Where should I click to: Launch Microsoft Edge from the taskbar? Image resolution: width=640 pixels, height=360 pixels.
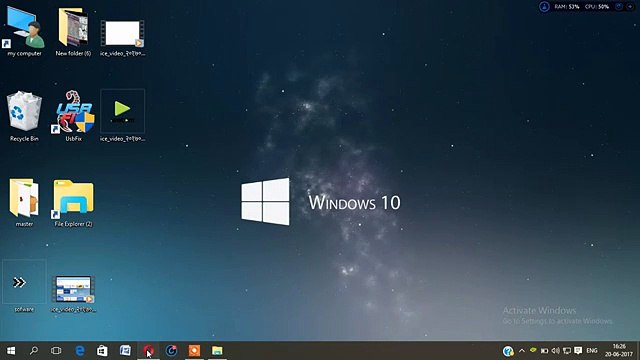tap(80, 351)
